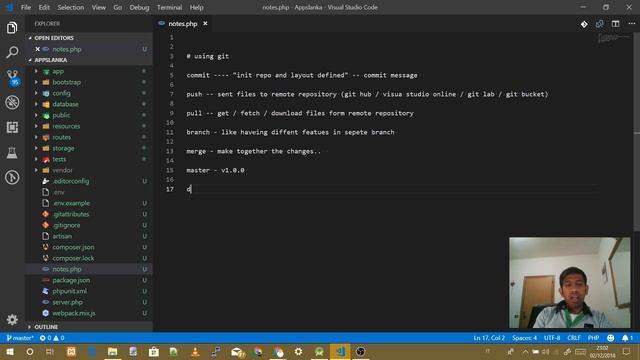640x360 pixels.
Task: Open the Extensions view in activity bar
Action: [12, 127]
